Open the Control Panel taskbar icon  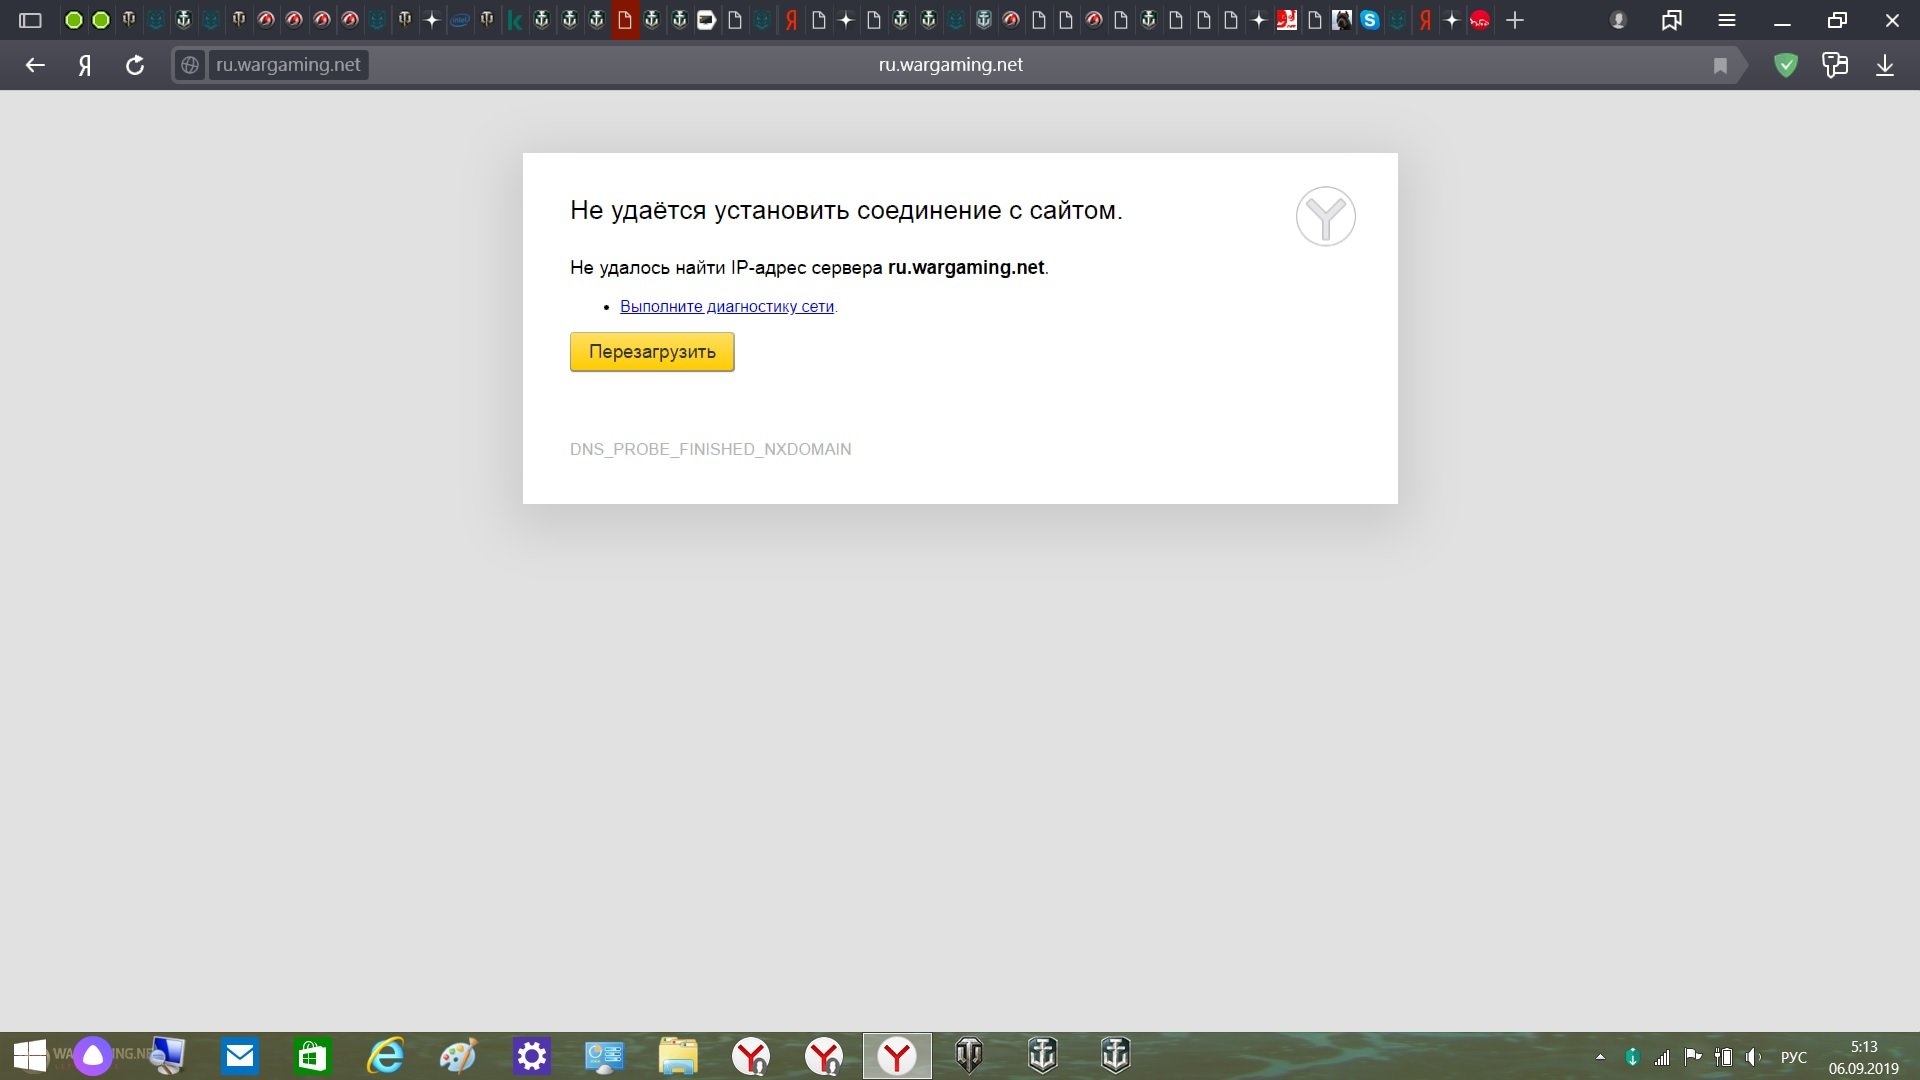[x=605, y=1056]
